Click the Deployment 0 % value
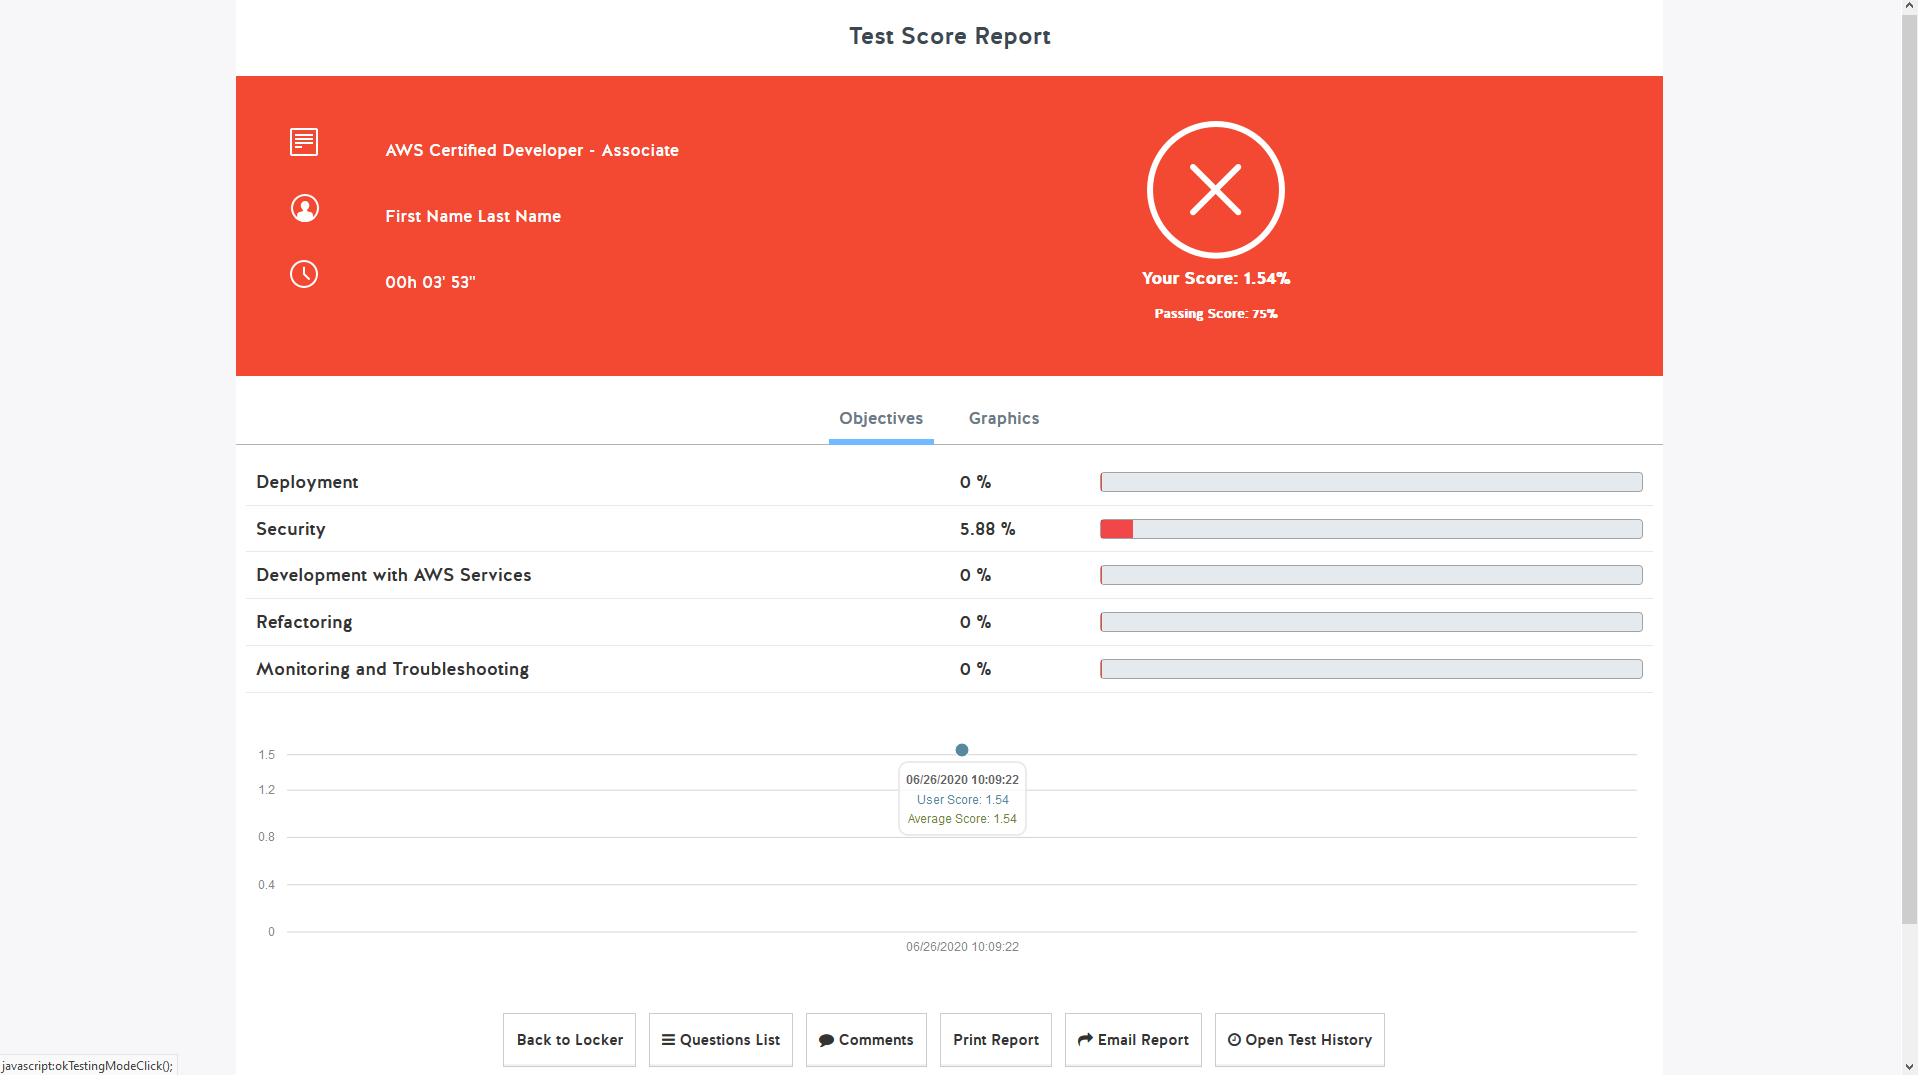The height and width of the screenshot is (1075, 1918). click(975, 482)
